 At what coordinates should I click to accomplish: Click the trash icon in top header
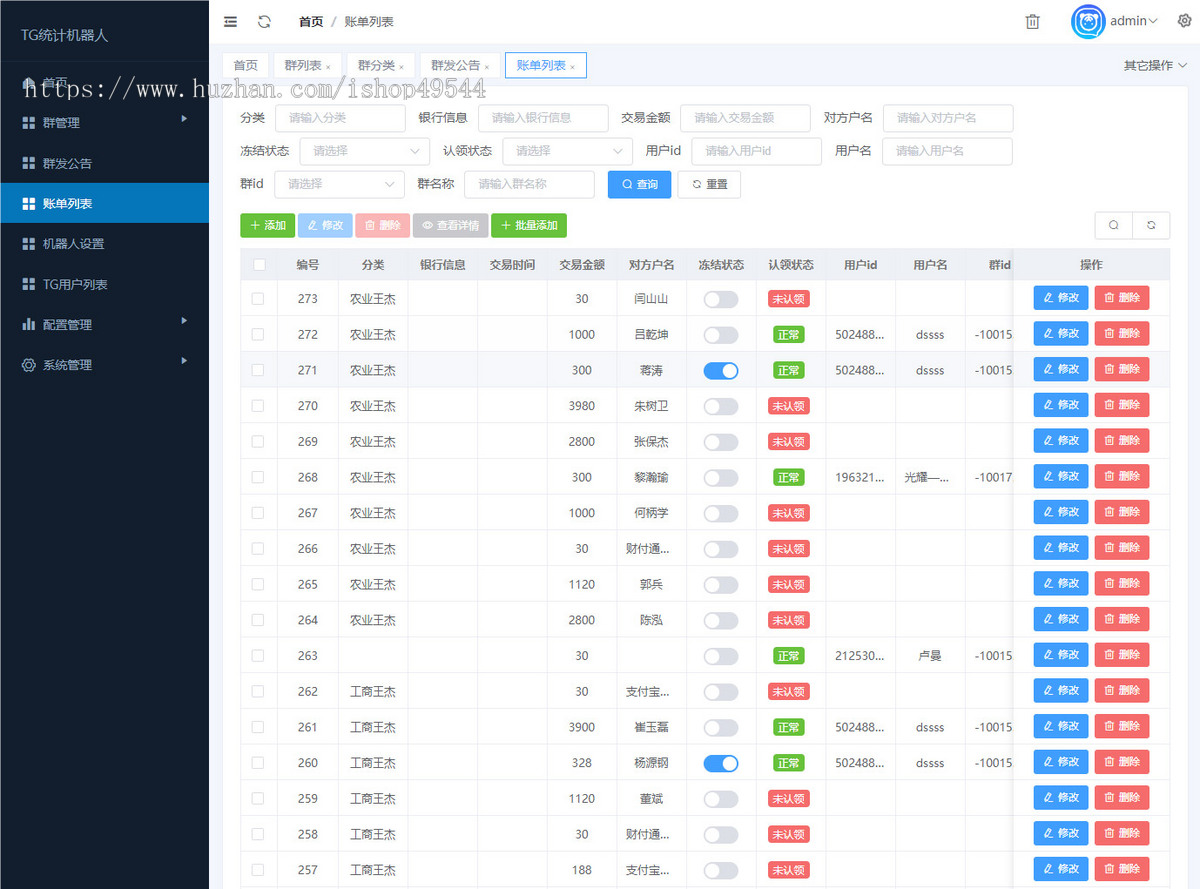[x=1033, y=21]
